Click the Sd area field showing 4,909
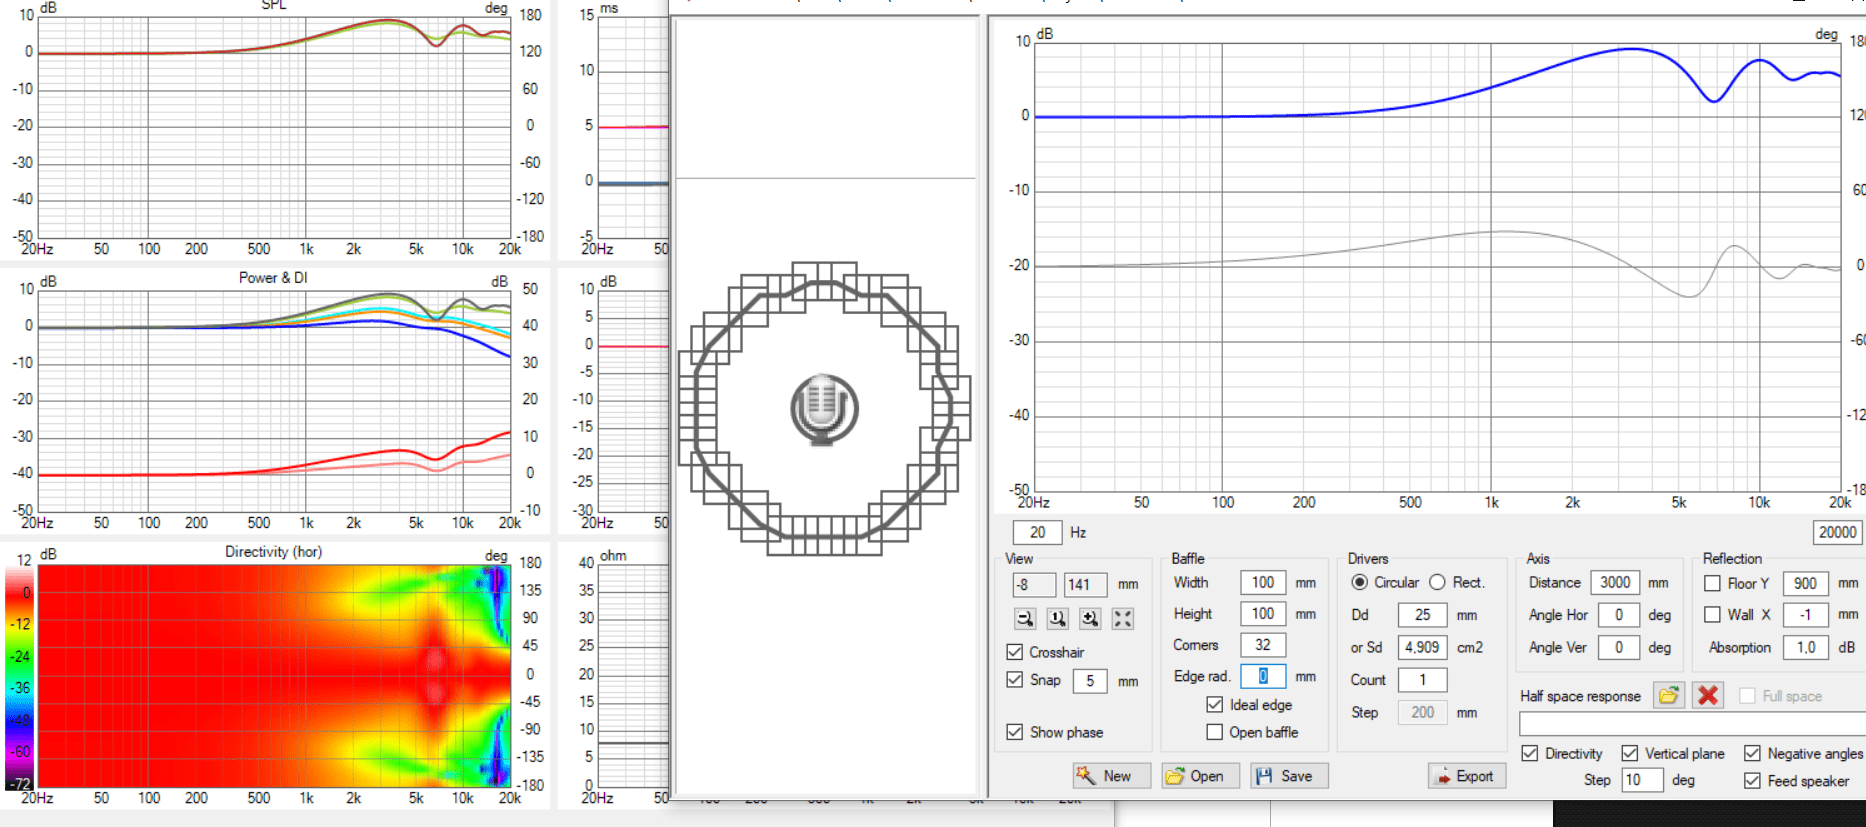The width and height of the screenshot is (1866, 827). pyautogui.click(x=1422, y=647)
